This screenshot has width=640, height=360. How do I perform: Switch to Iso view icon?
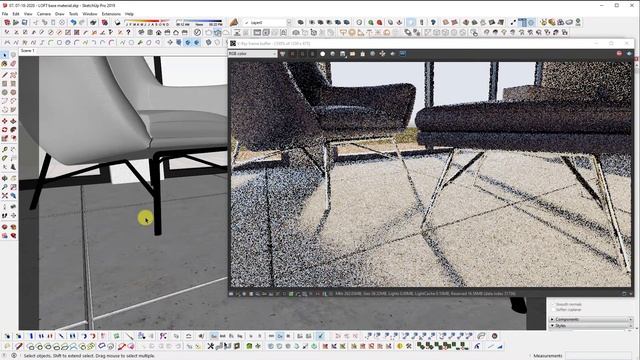(x=141, y=32)
